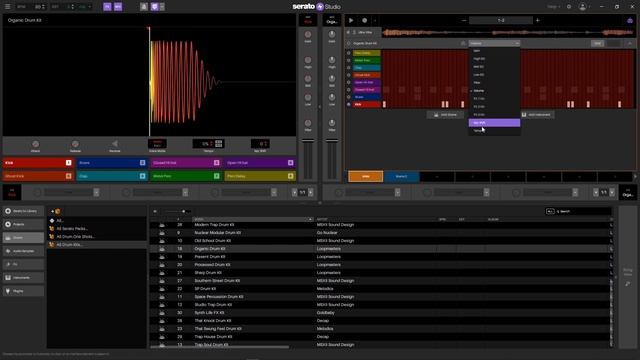The image size is (640, 360).
Task: Open the Audio Samples library section
Action: [x=23, y=251]
